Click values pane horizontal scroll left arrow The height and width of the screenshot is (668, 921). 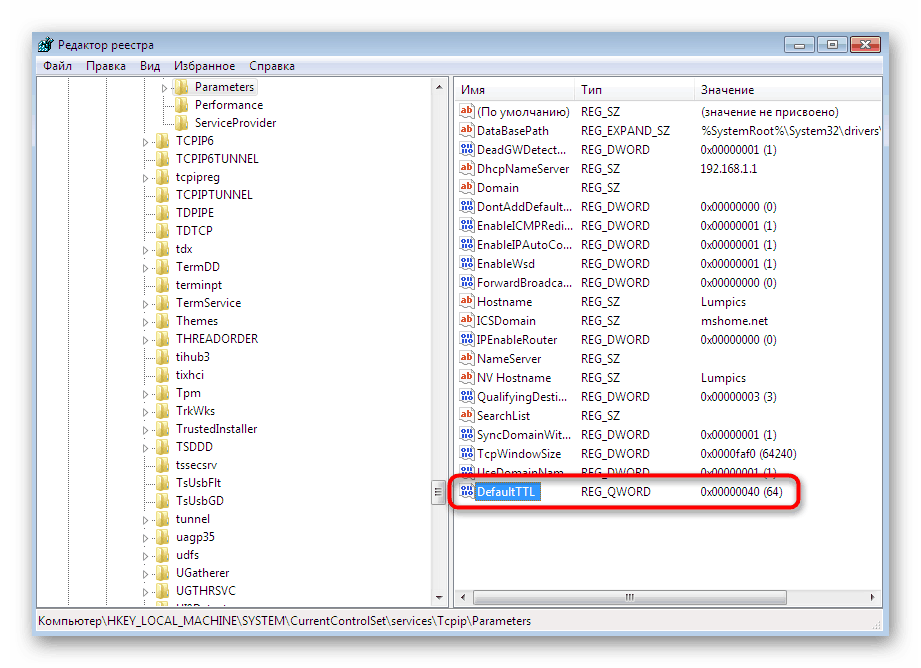point(463,597)
